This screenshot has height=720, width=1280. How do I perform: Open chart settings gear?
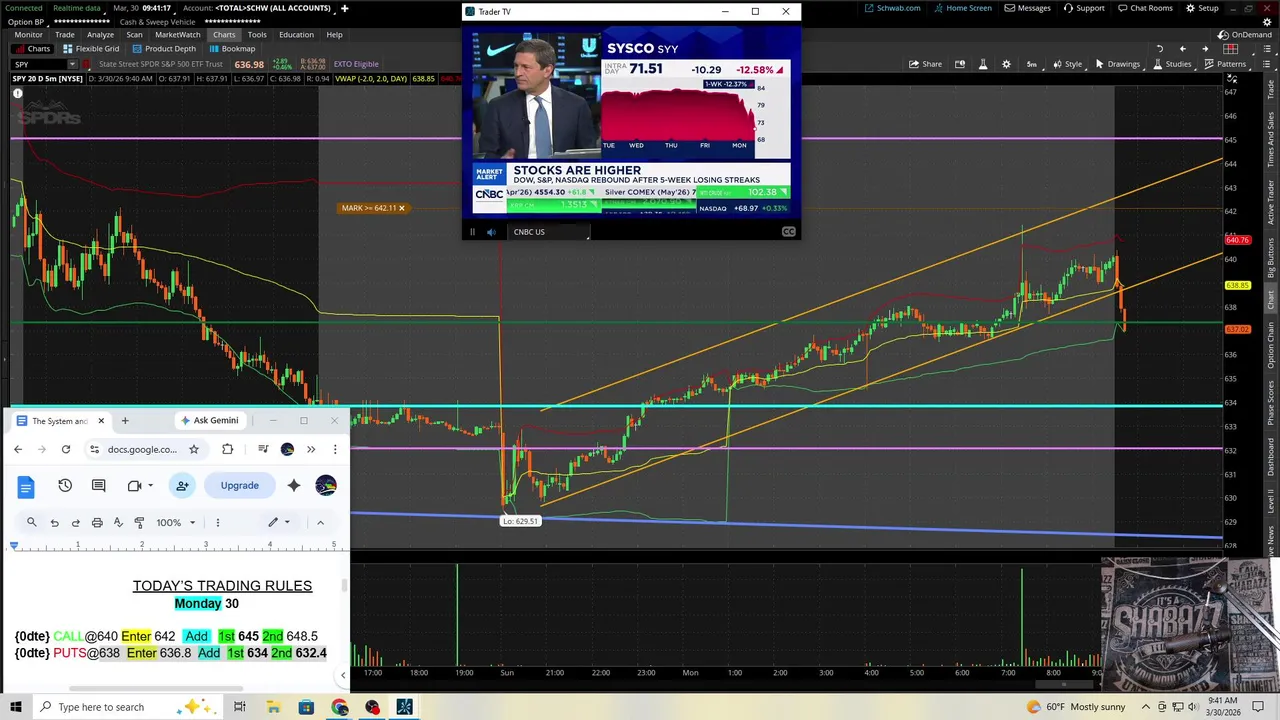click(x=1006, y=64)
